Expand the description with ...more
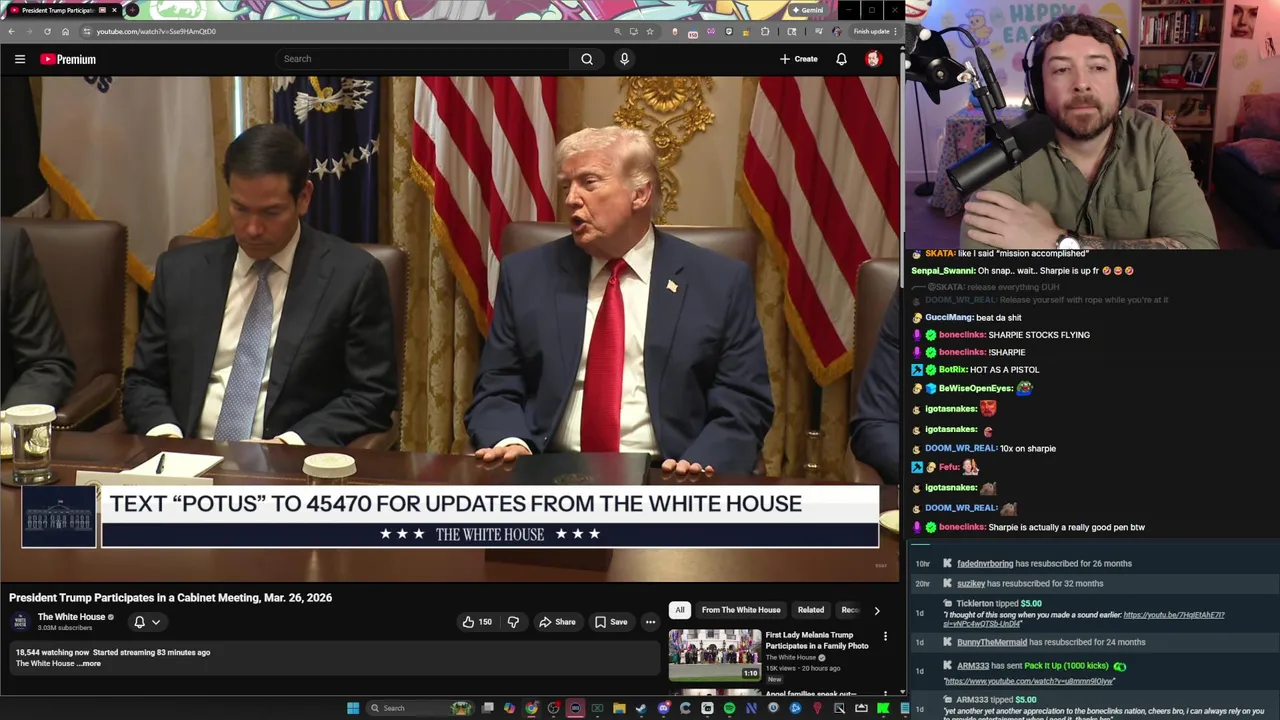Image resolution: width=1280 pixels, height=720 pixels. (x=90, y=664)
